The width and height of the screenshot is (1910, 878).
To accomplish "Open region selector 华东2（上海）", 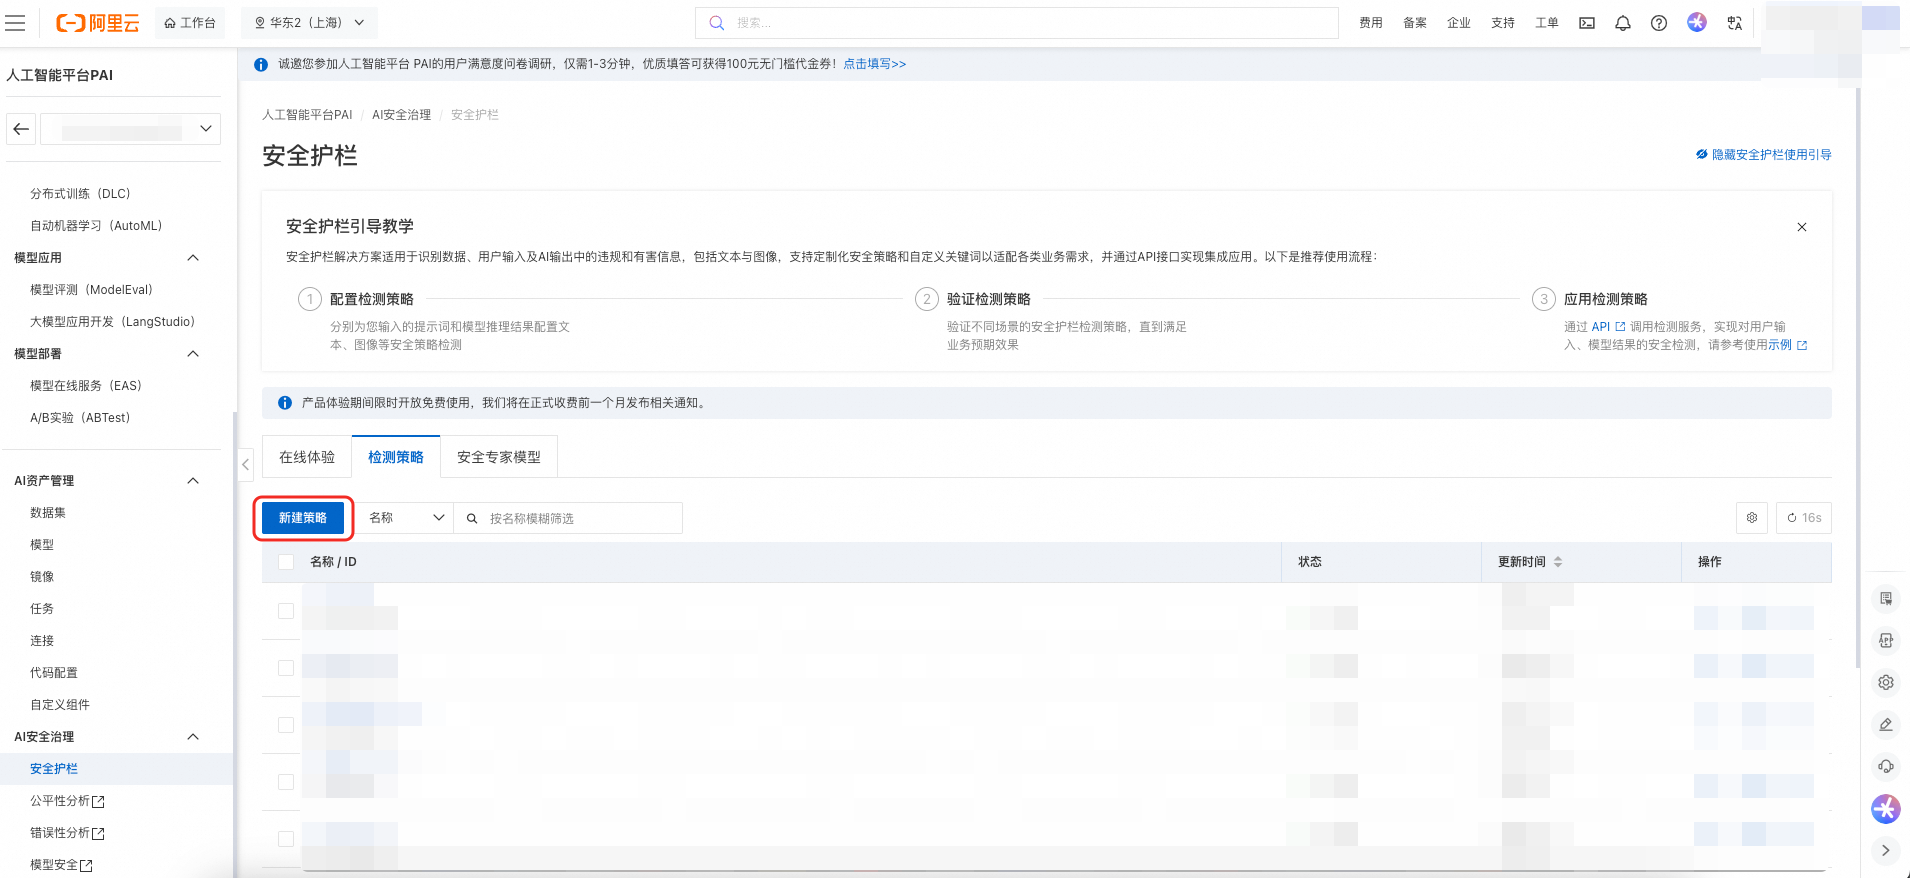I will click(x=309, y=22).
